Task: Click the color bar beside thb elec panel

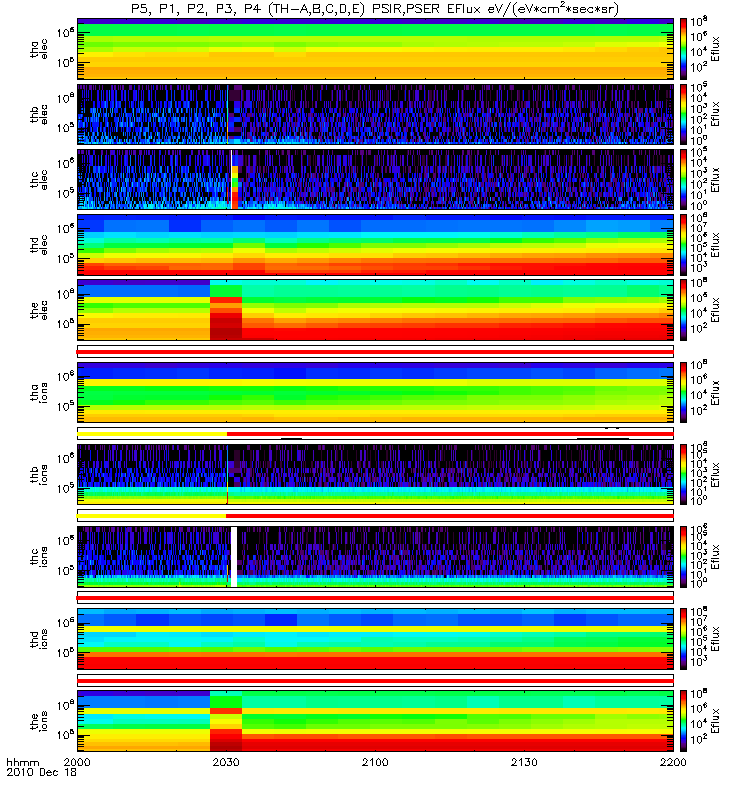Action: [683, 115]
